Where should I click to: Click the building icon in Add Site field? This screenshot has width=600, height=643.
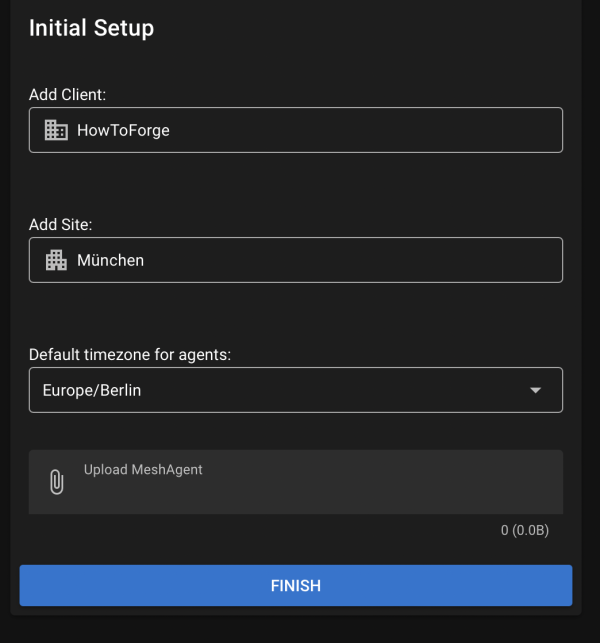(x=56, y=260)
